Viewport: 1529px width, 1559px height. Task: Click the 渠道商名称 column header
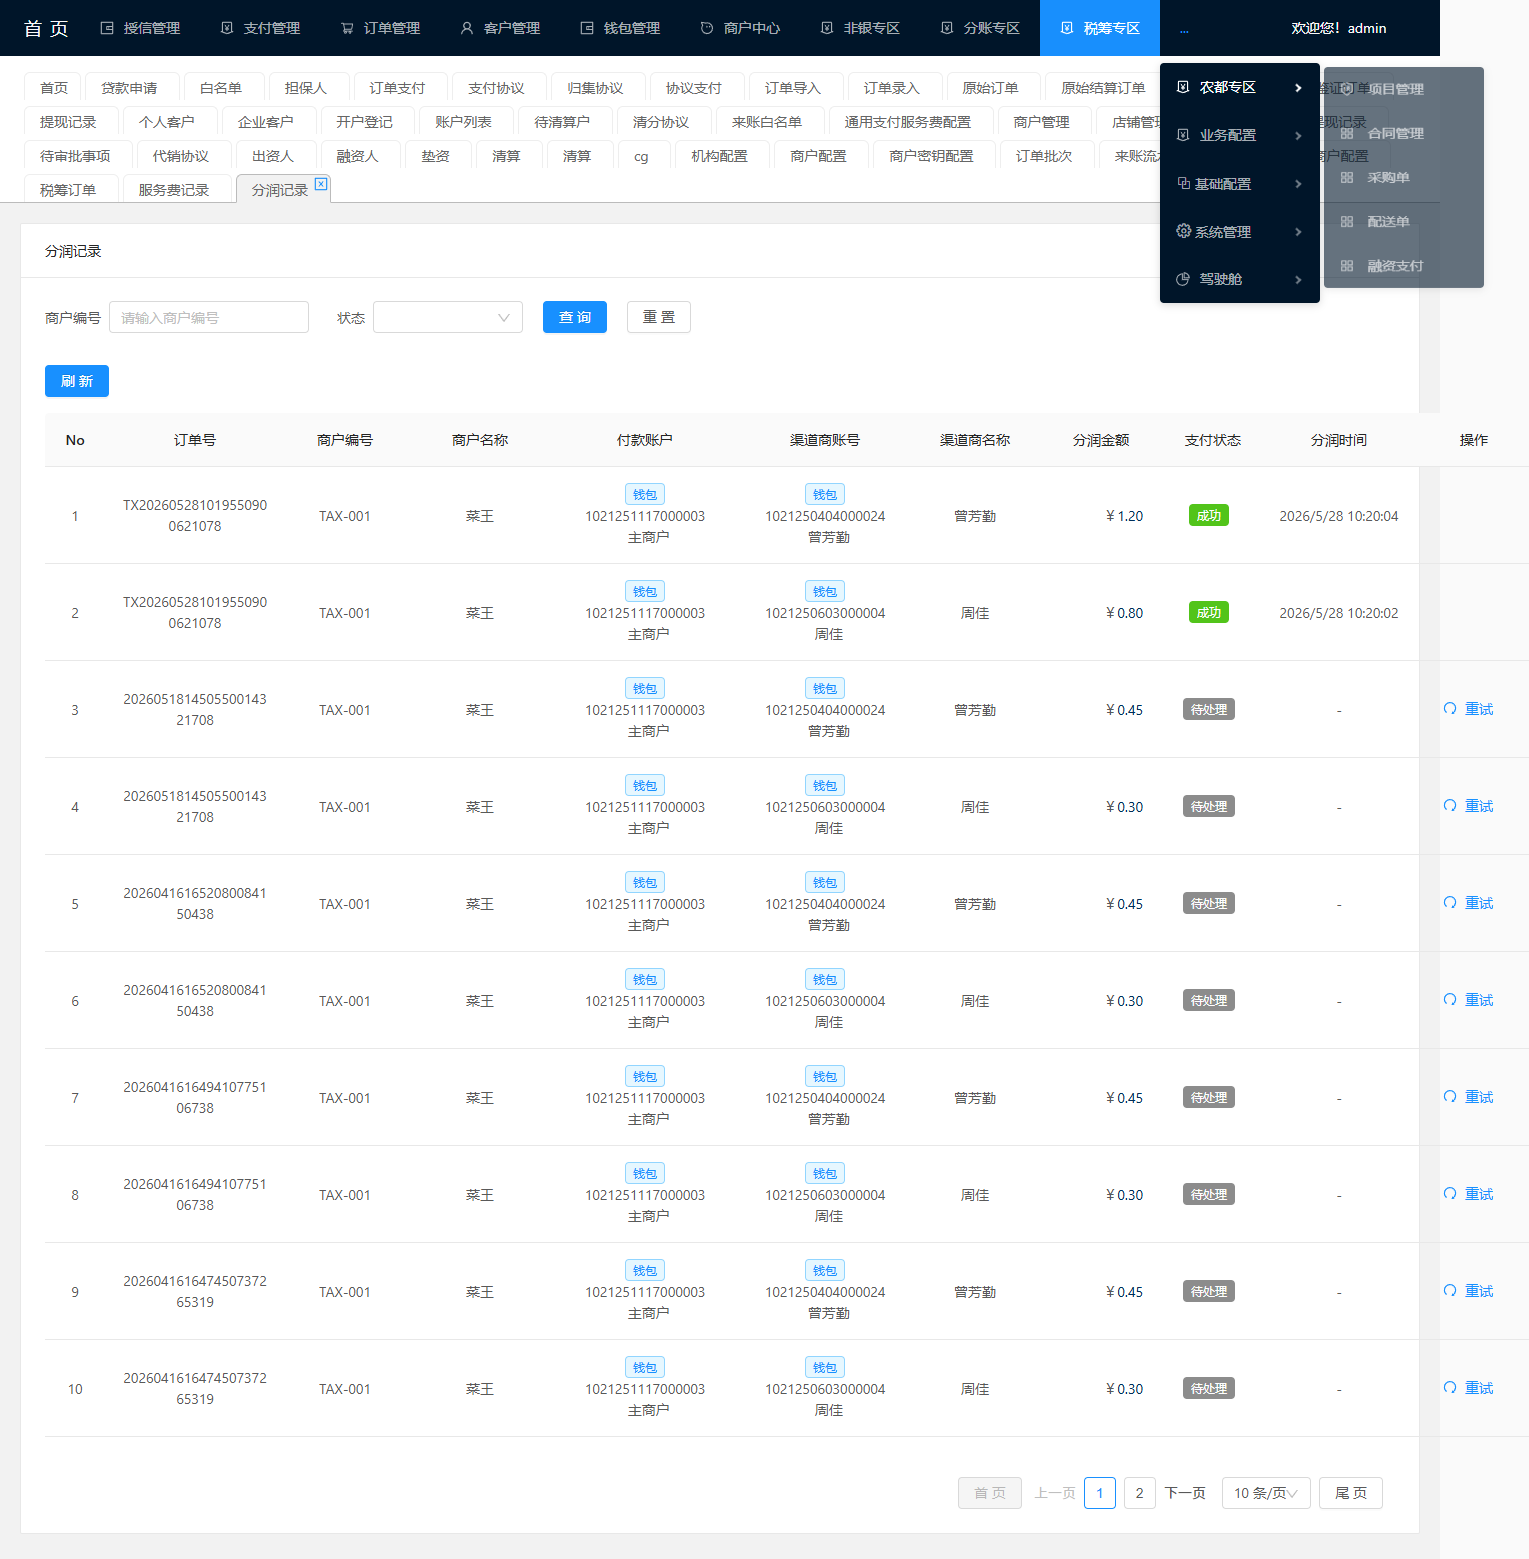click(x=975, y=440)
